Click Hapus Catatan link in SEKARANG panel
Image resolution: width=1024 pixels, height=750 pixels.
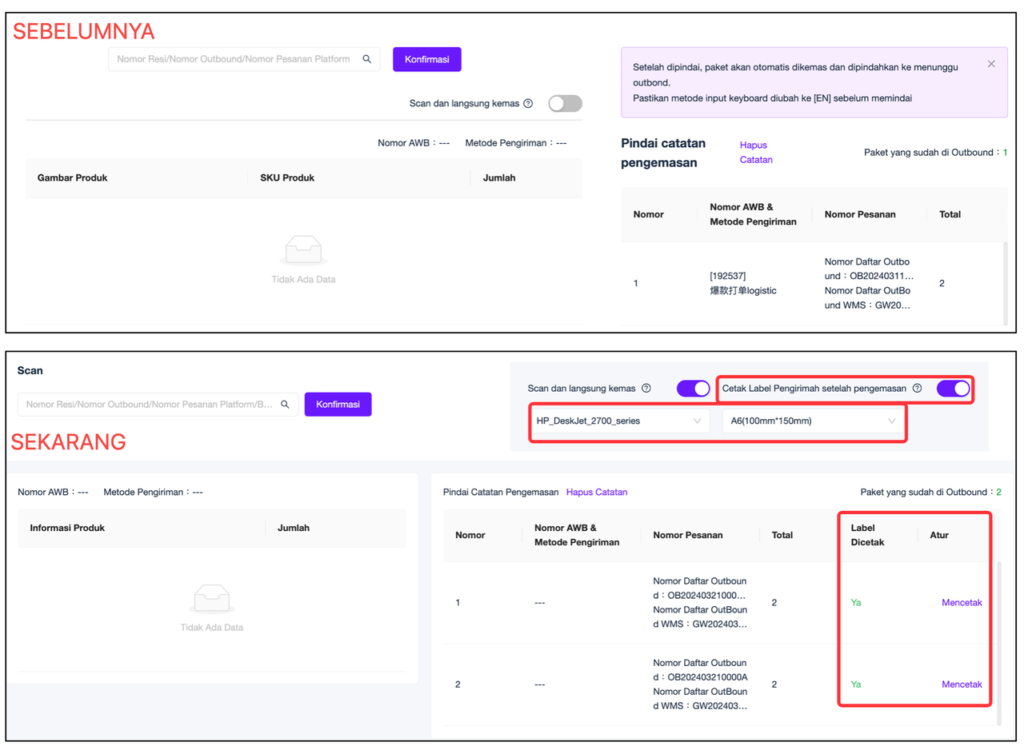click(597, 492)
